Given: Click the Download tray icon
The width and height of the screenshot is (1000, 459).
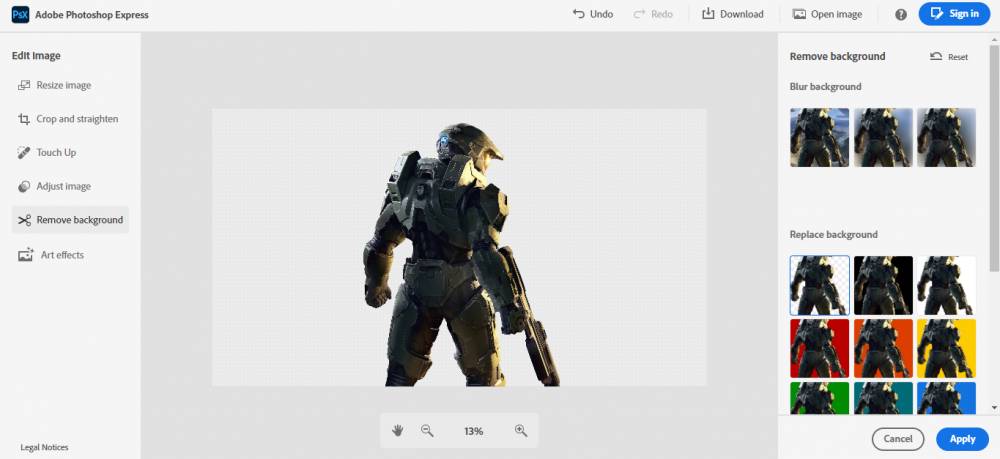Looking at the screenshot, I should [708, 13].
